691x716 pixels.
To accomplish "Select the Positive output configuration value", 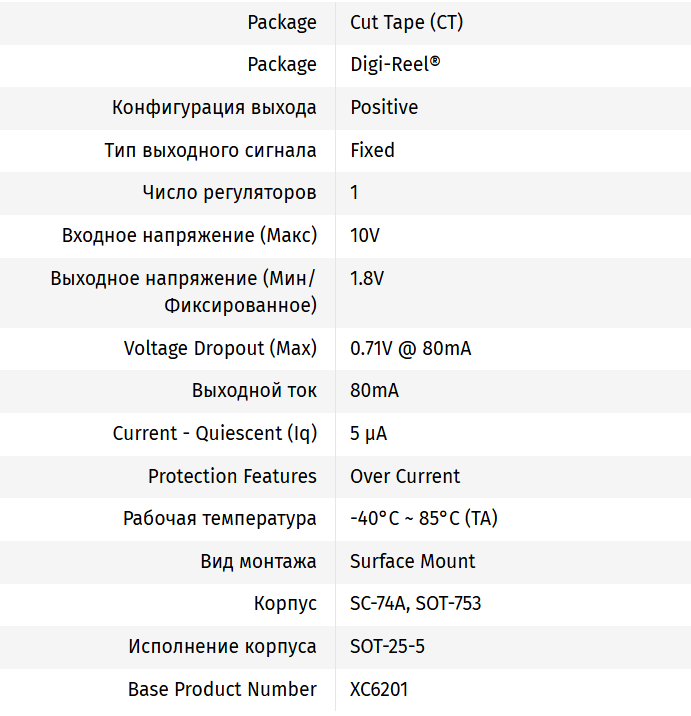I will point(384,108).
